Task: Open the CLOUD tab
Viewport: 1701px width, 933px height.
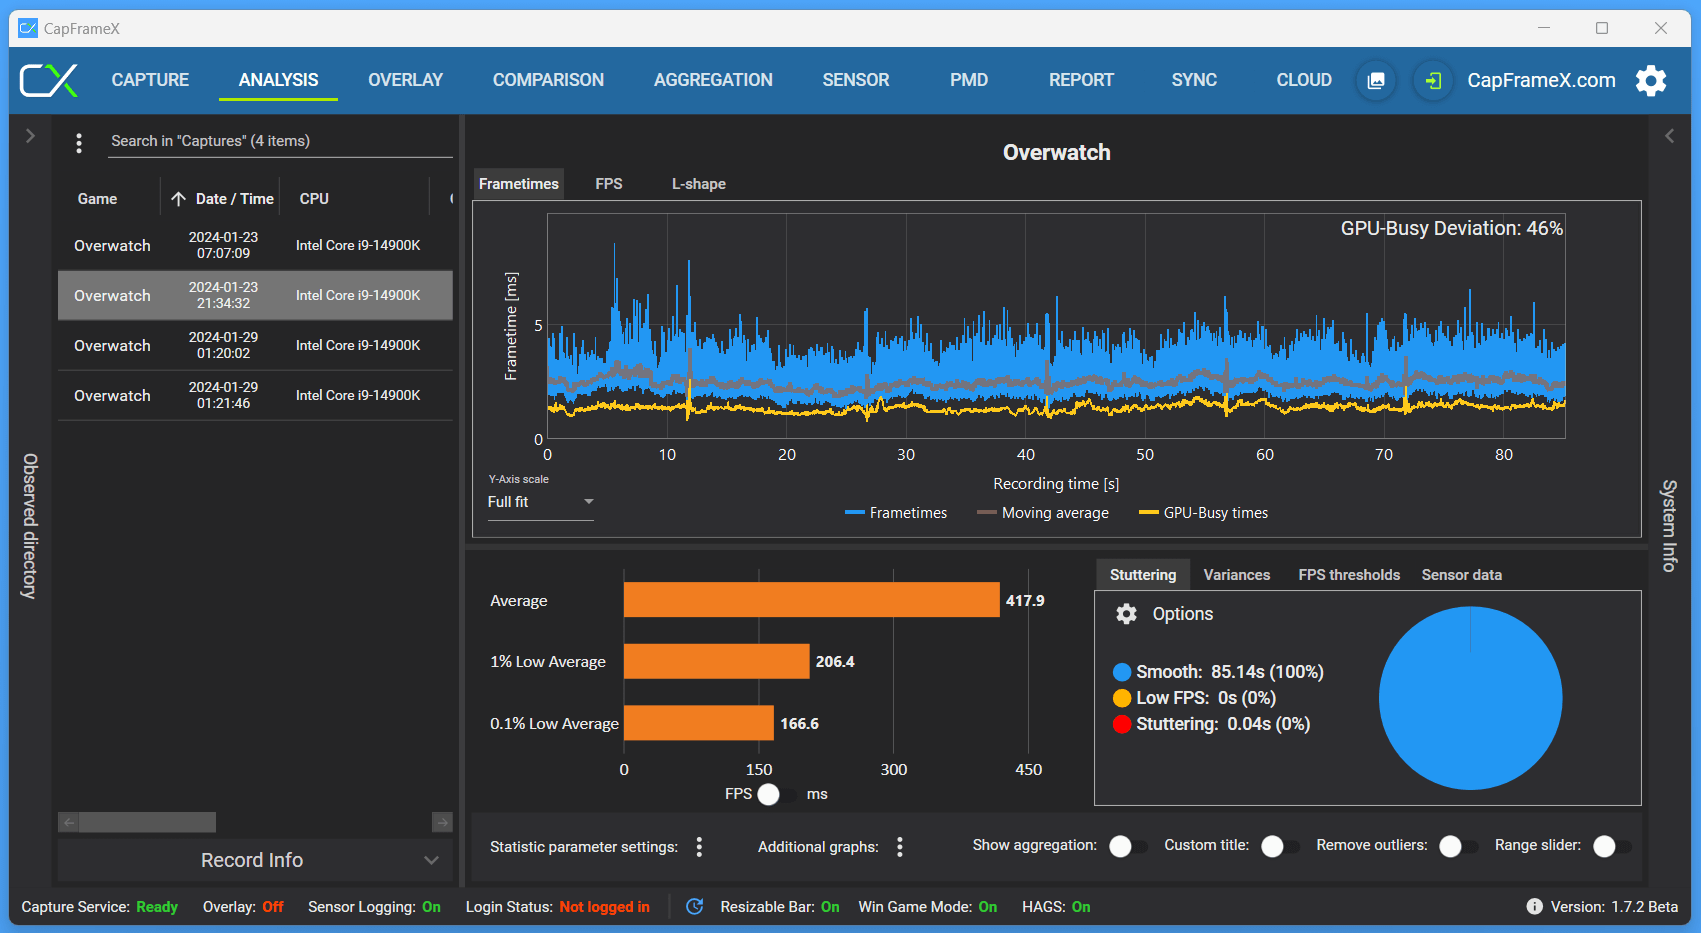Action: point(1304,80)
